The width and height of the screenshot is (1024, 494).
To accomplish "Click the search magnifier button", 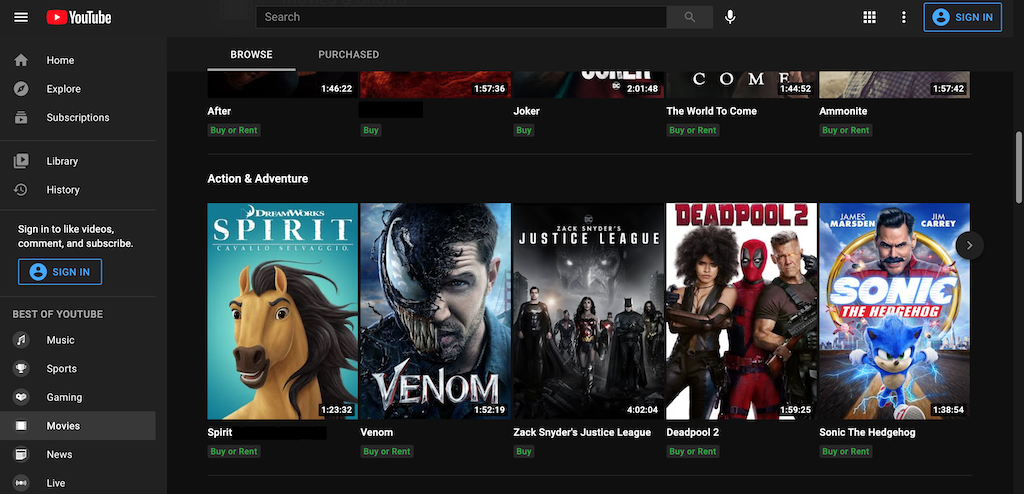I will 690,17.
